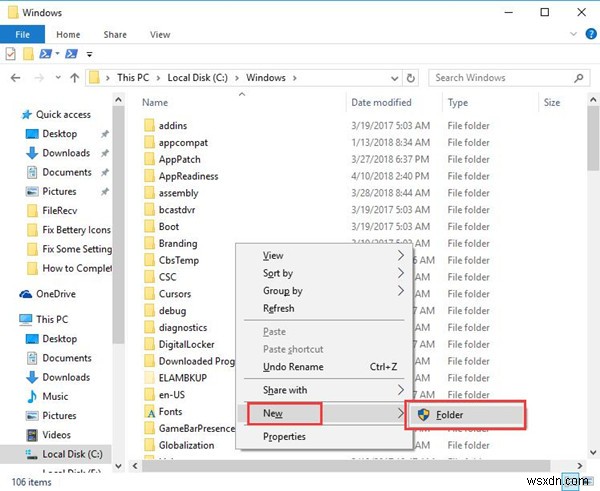Select the AppPatch folder icon
Screen dimensions: 600x491
(x=149, y=159)
